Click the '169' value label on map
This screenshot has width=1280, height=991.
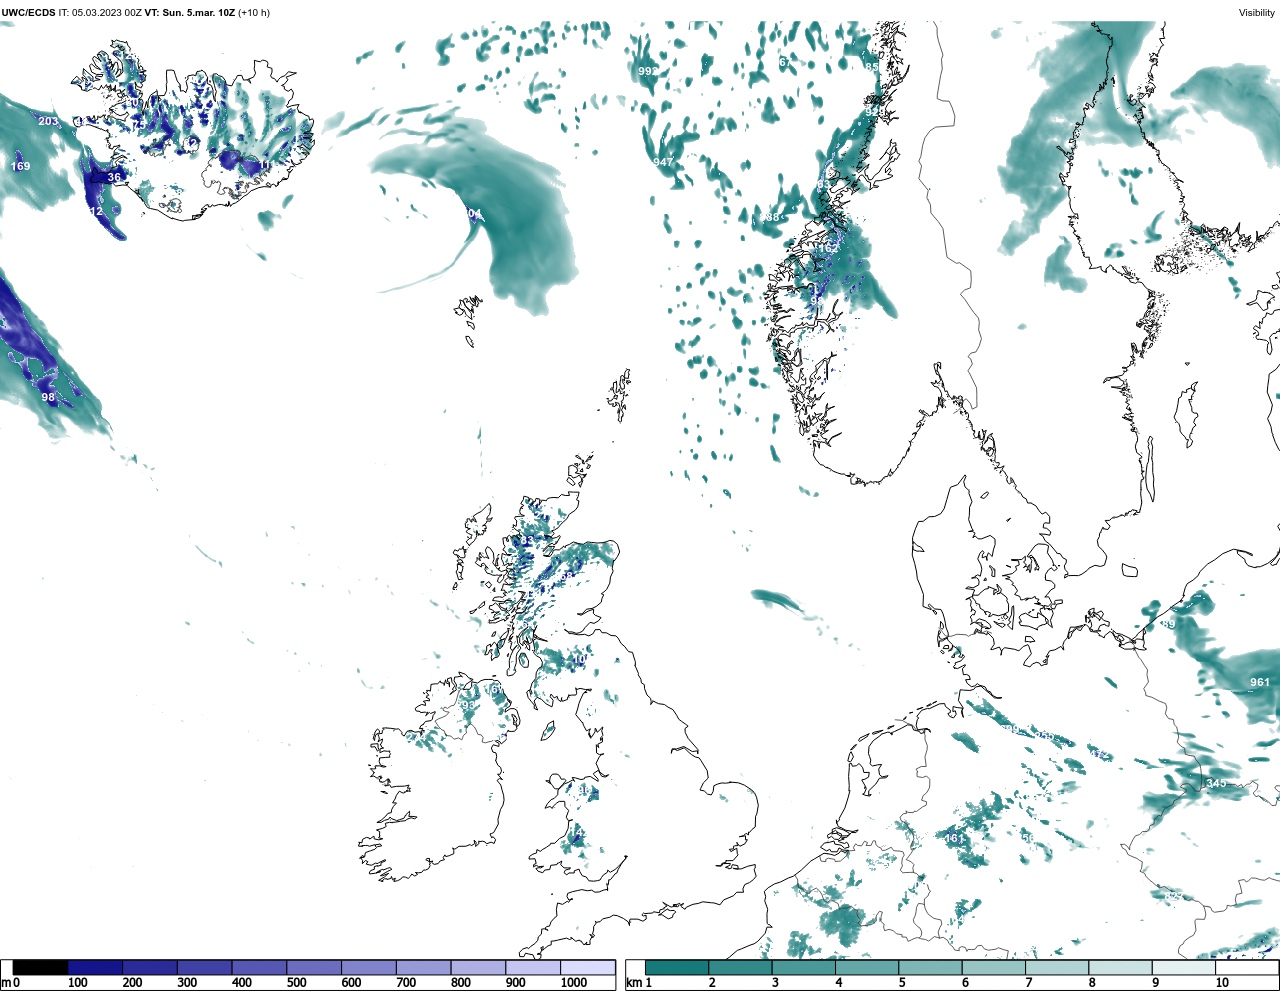(20, 166)
